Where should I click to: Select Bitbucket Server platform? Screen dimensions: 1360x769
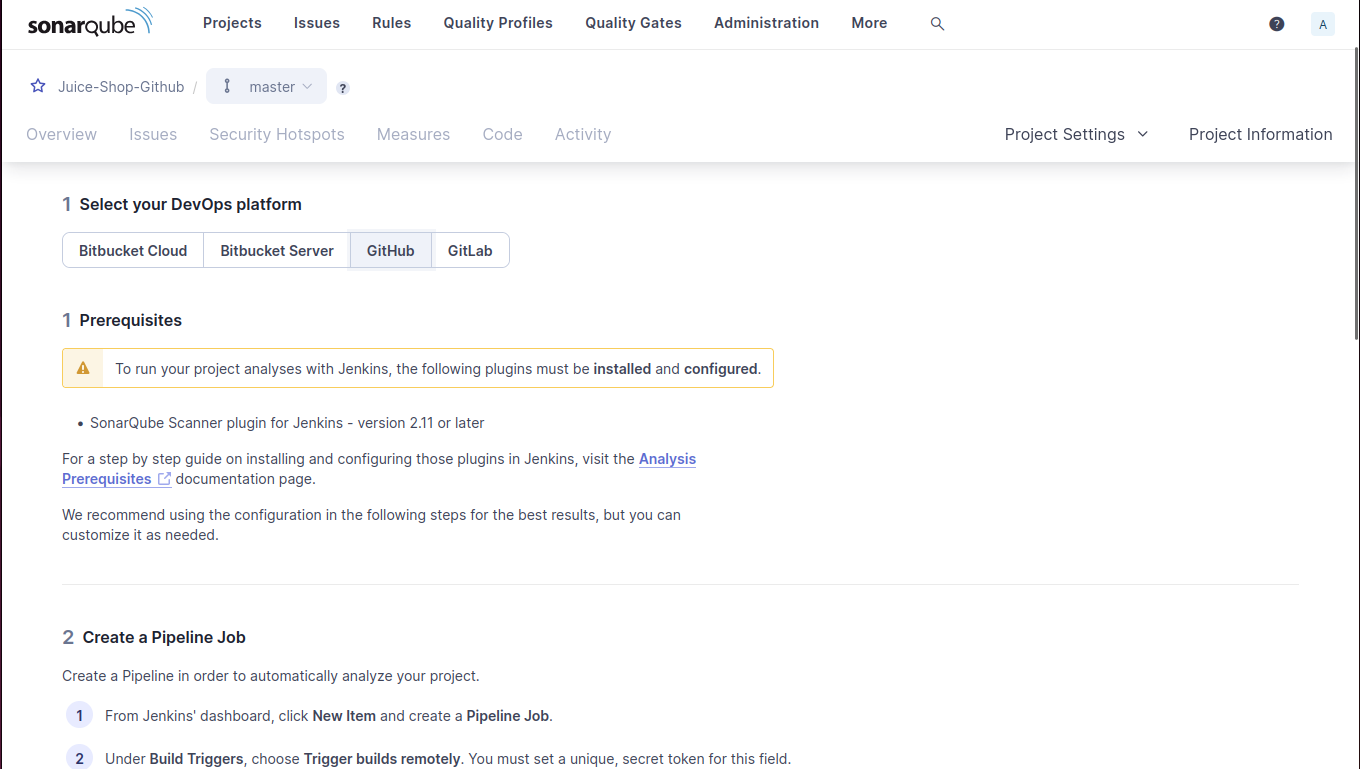coord(276,250)
